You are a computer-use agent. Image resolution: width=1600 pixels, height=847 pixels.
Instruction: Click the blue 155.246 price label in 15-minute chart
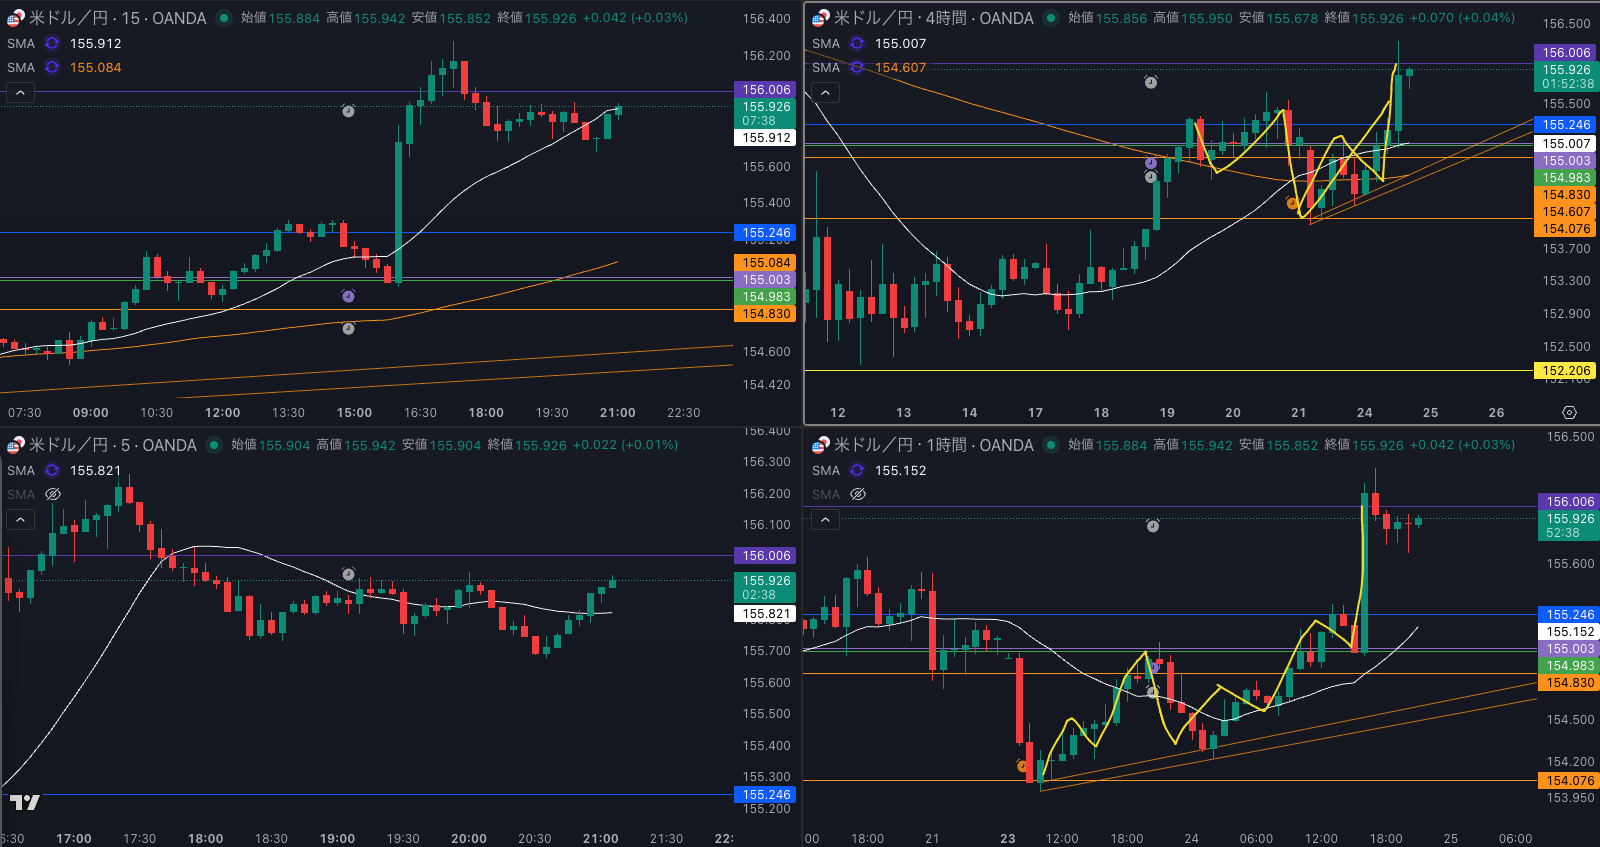(765, 233)
